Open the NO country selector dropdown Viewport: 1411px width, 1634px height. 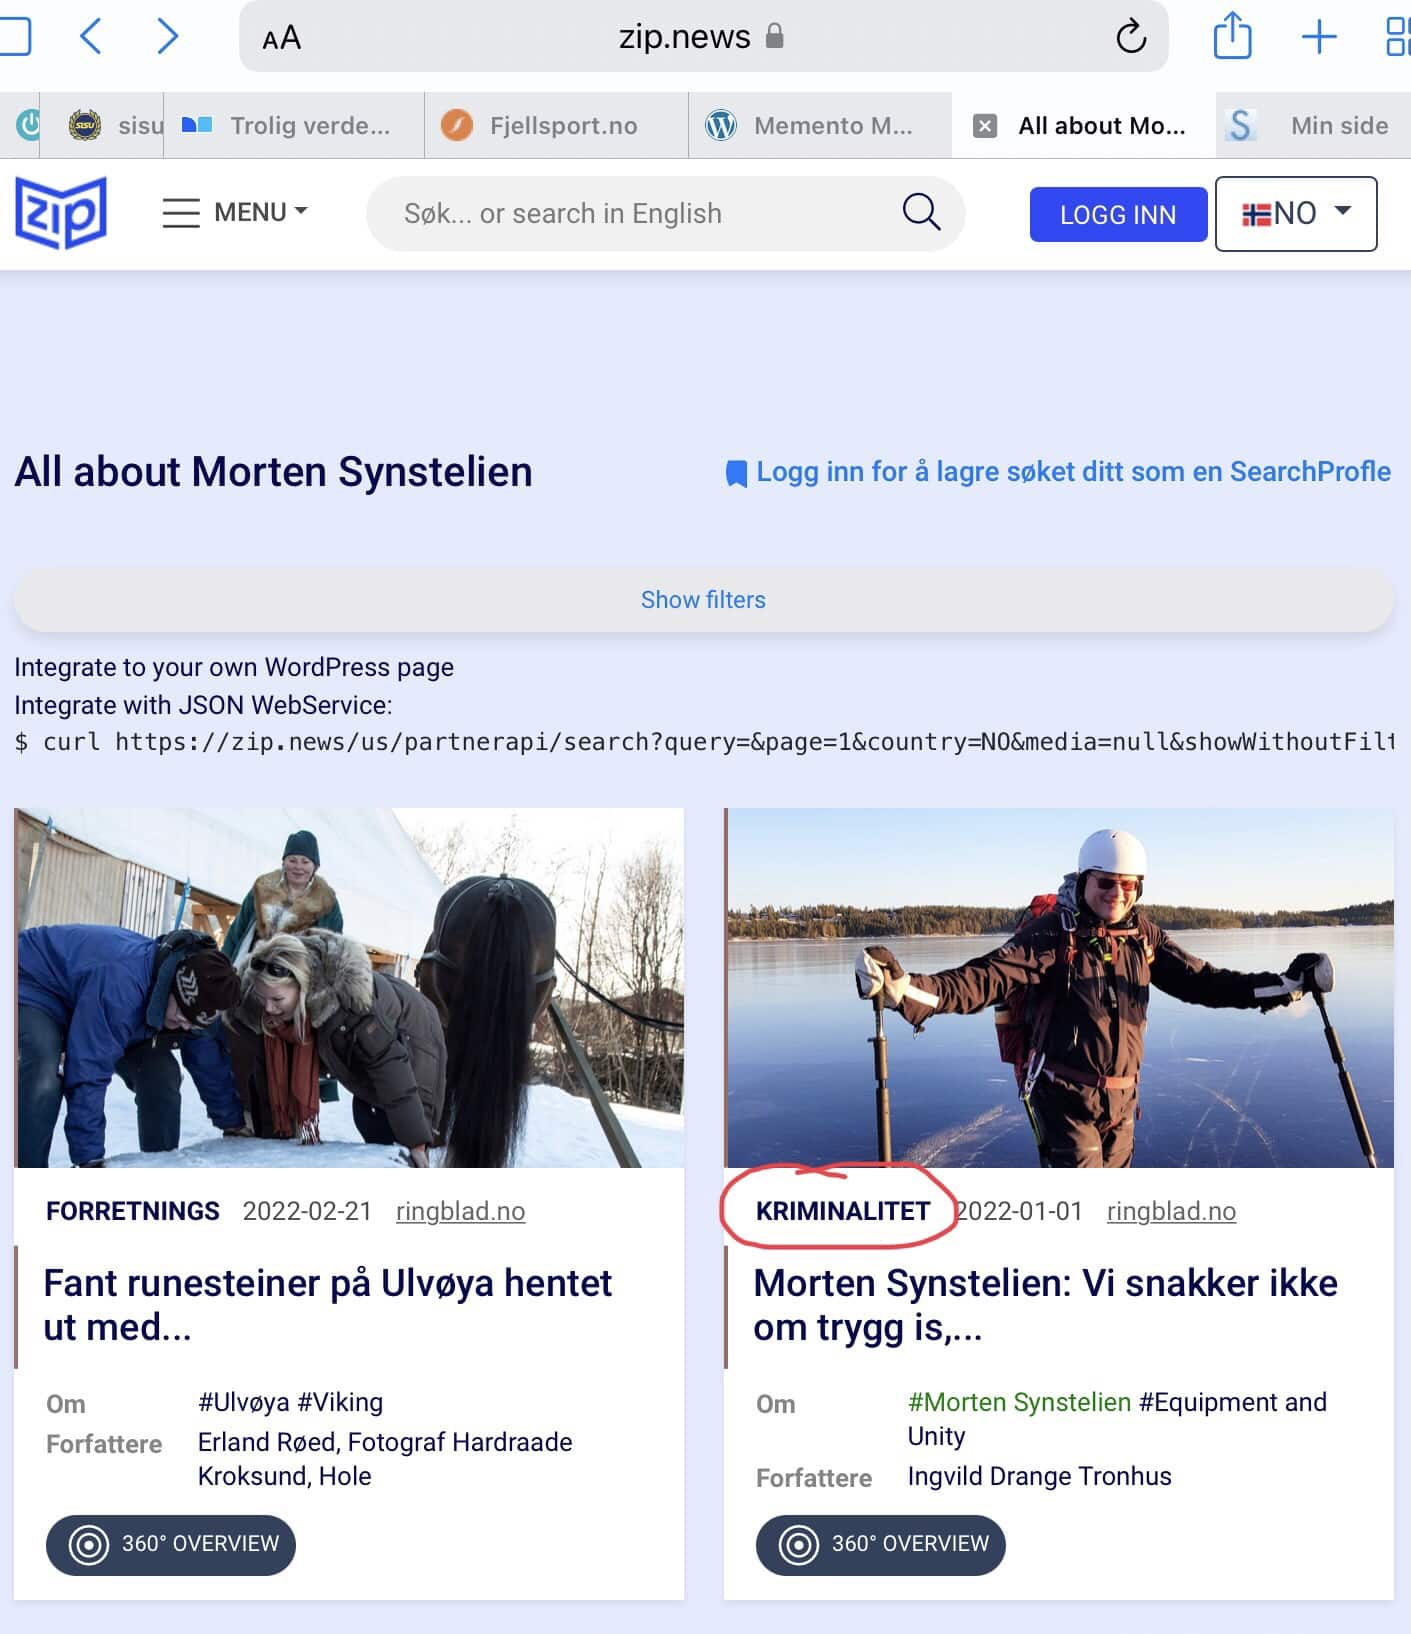coord(1296,213)
